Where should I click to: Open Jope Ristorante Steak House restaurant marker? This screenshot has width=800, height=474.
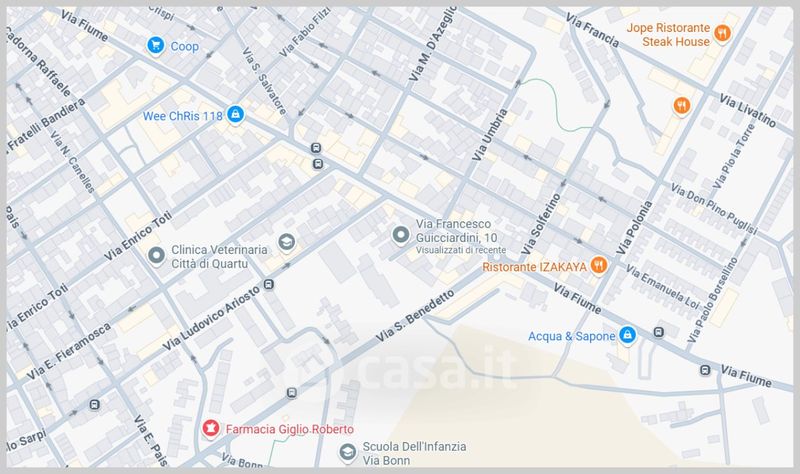[x=722, y=34]
